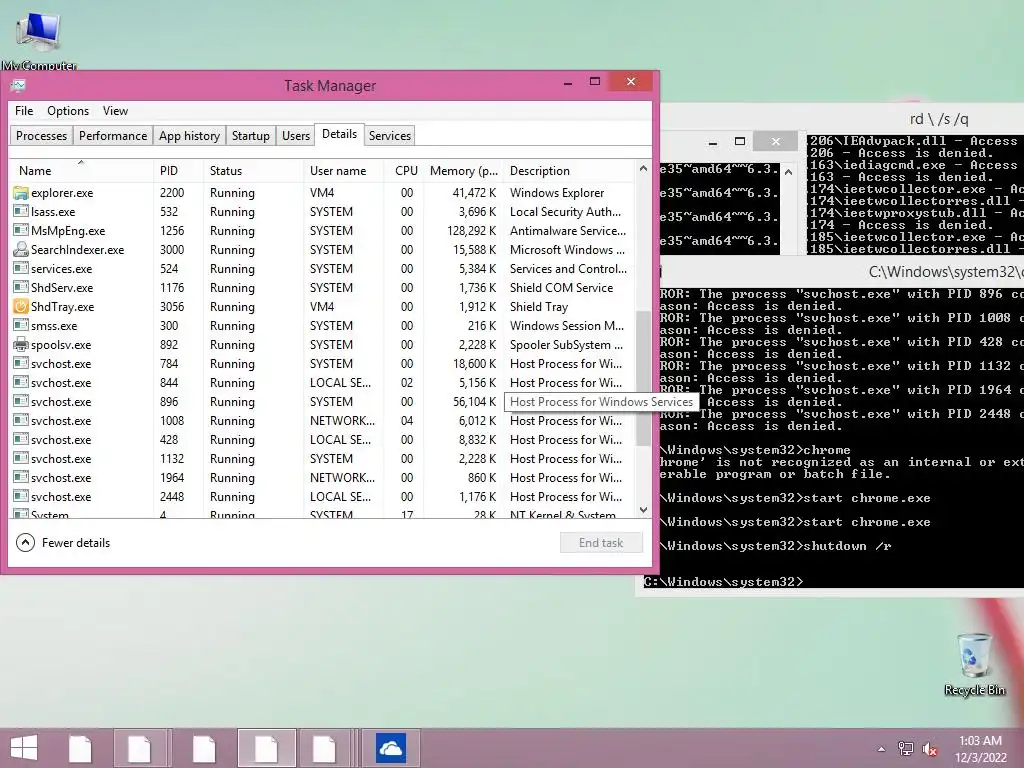Click the MsMpEng.exe process icon

(x=21, y=231)
